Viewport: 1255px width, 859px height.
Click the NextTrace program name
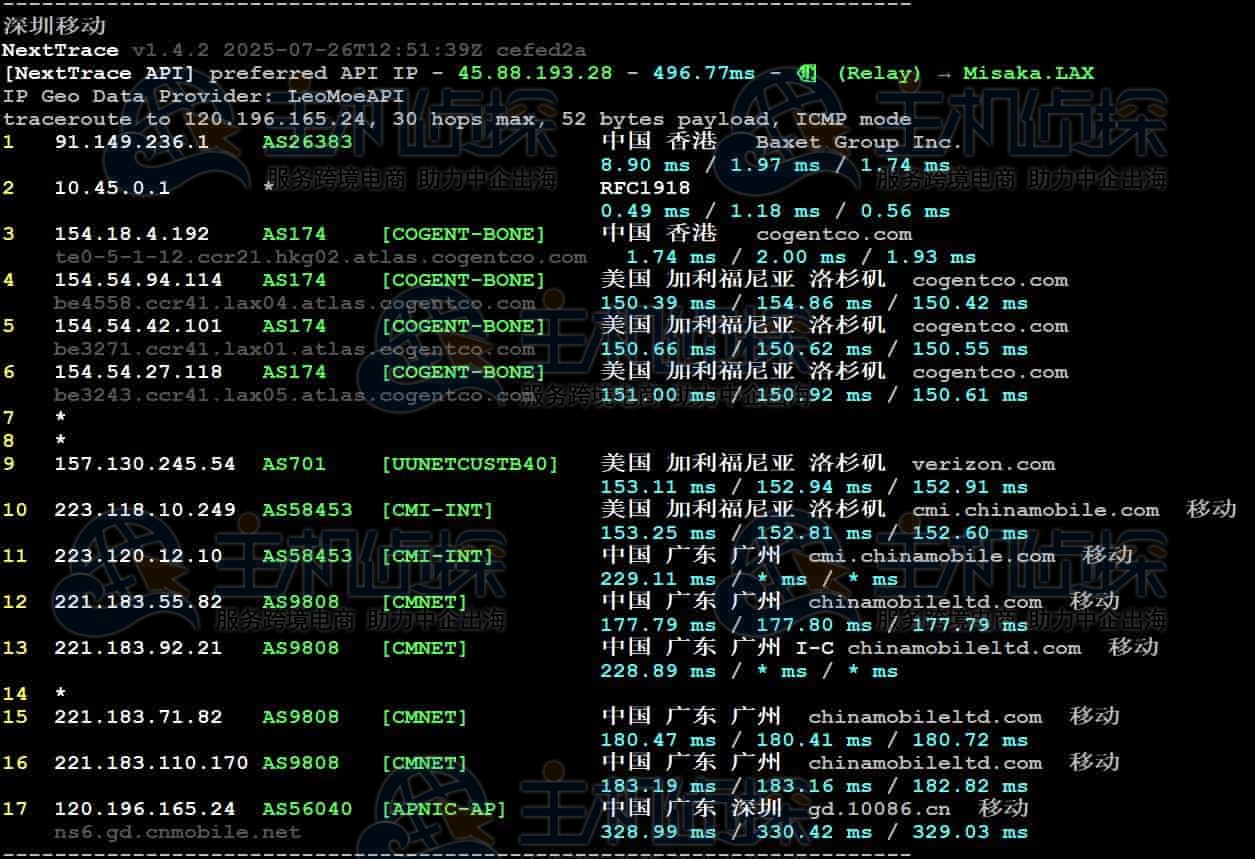tap(60, 50)
